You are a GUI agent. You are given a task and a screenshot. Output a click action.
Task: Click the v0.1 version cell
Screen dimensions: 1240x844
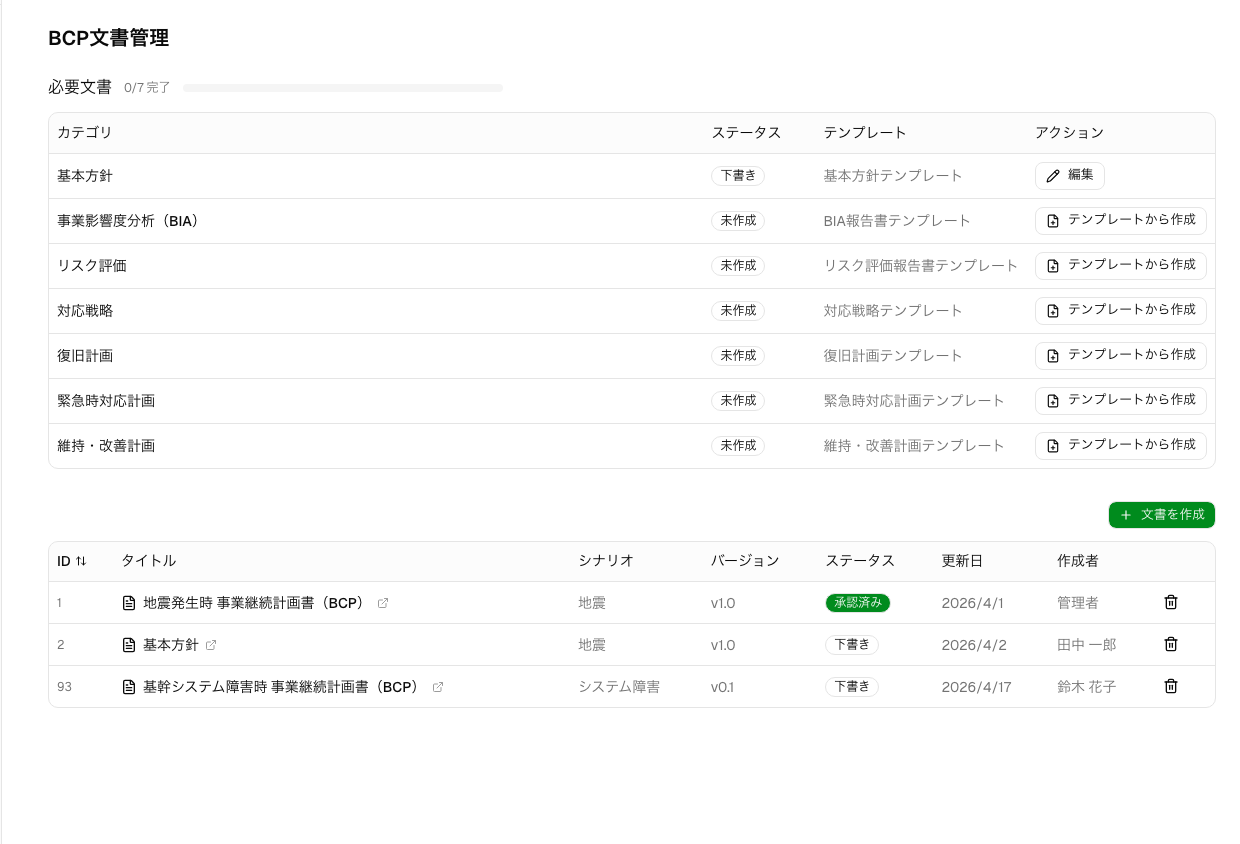[721, 687]
